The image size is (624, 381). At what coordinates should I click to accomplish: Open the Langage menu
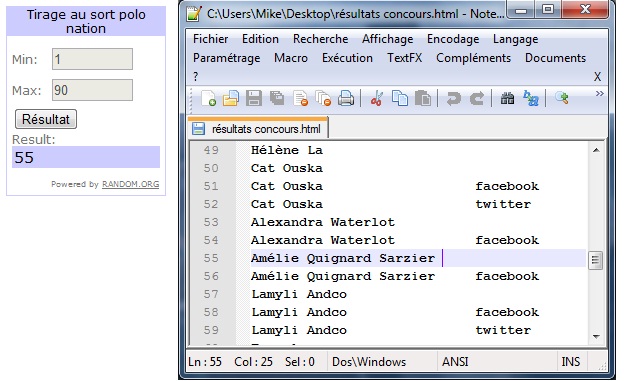[x=515, y=39]
